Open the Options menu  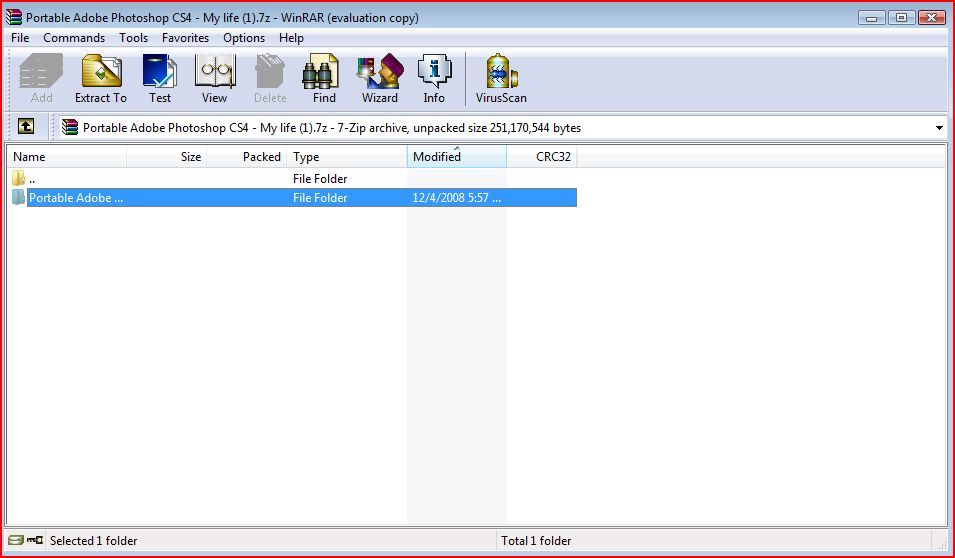click(x=244, y=38)
